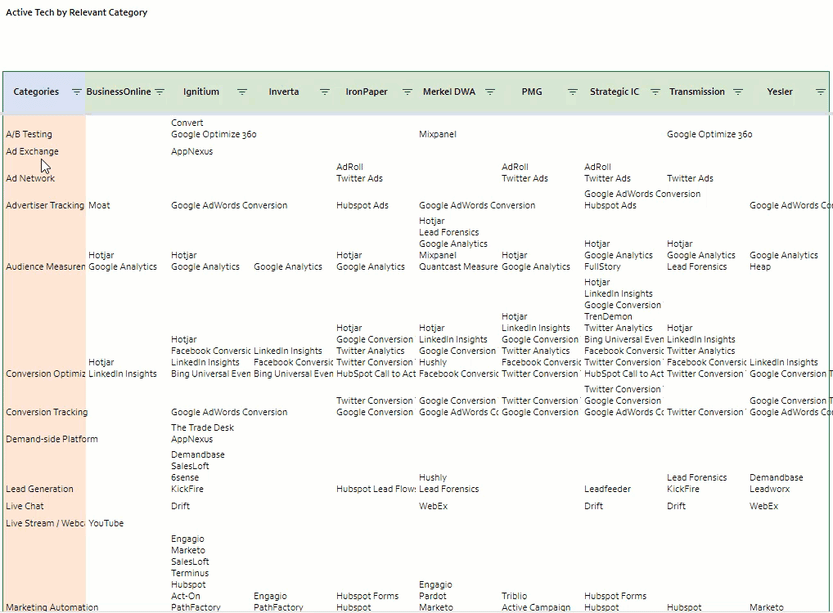Open the Merkel DWA column filter icon

point(490,92)
